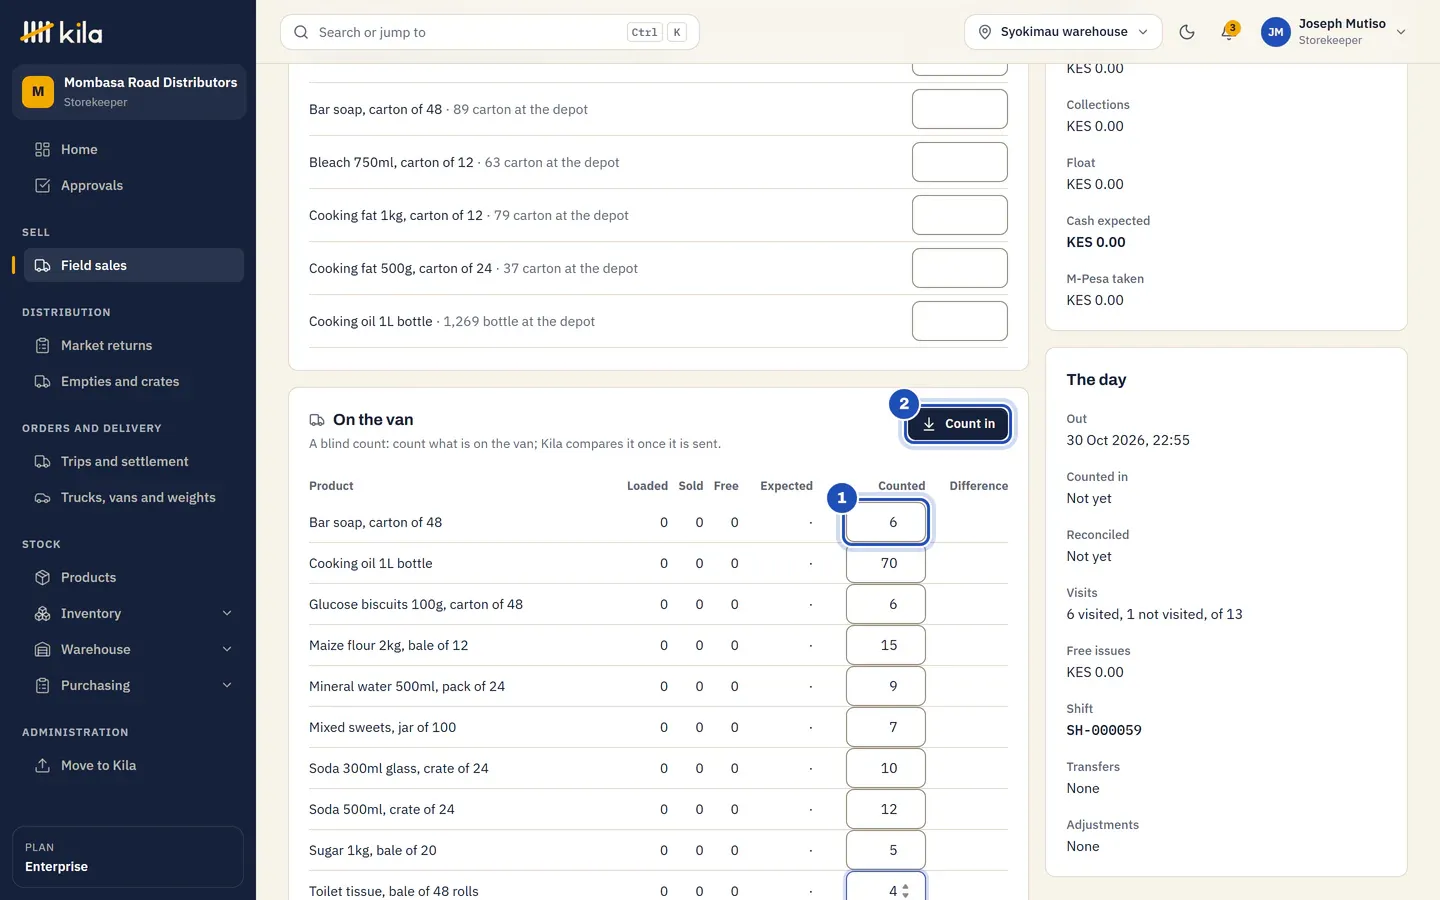1440x900 pixels.
Task: Open Market returns page
Action: (x=134, y=345)
